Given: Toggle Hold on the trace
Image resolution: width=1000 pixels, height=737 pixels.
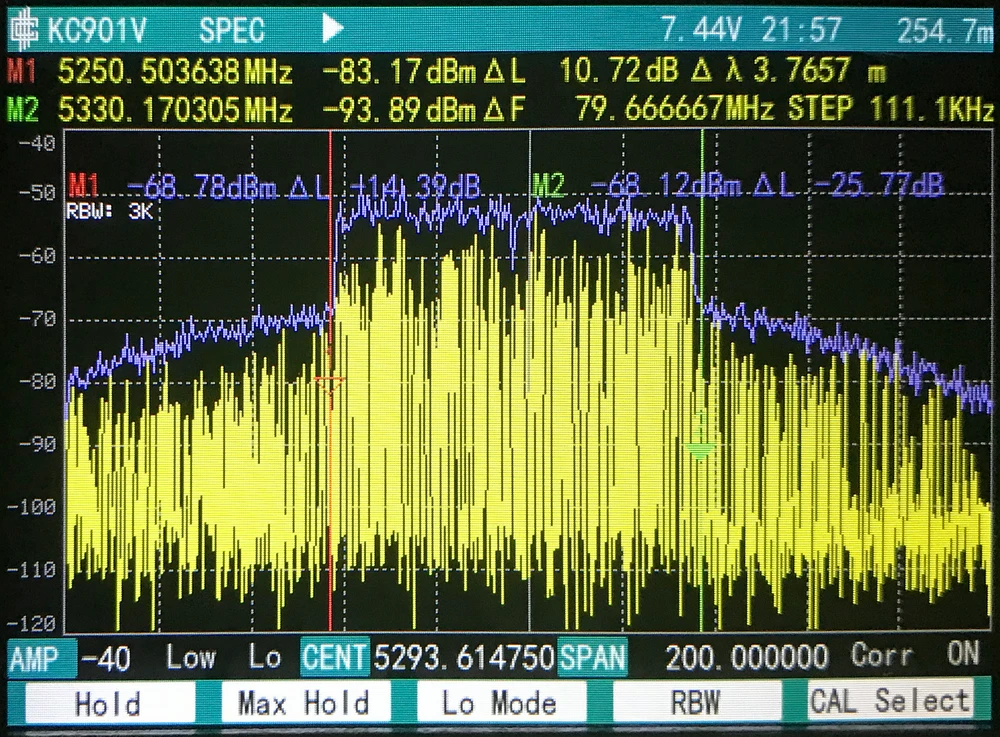Looking at the screenshot, I should click(x=106, y=703).
